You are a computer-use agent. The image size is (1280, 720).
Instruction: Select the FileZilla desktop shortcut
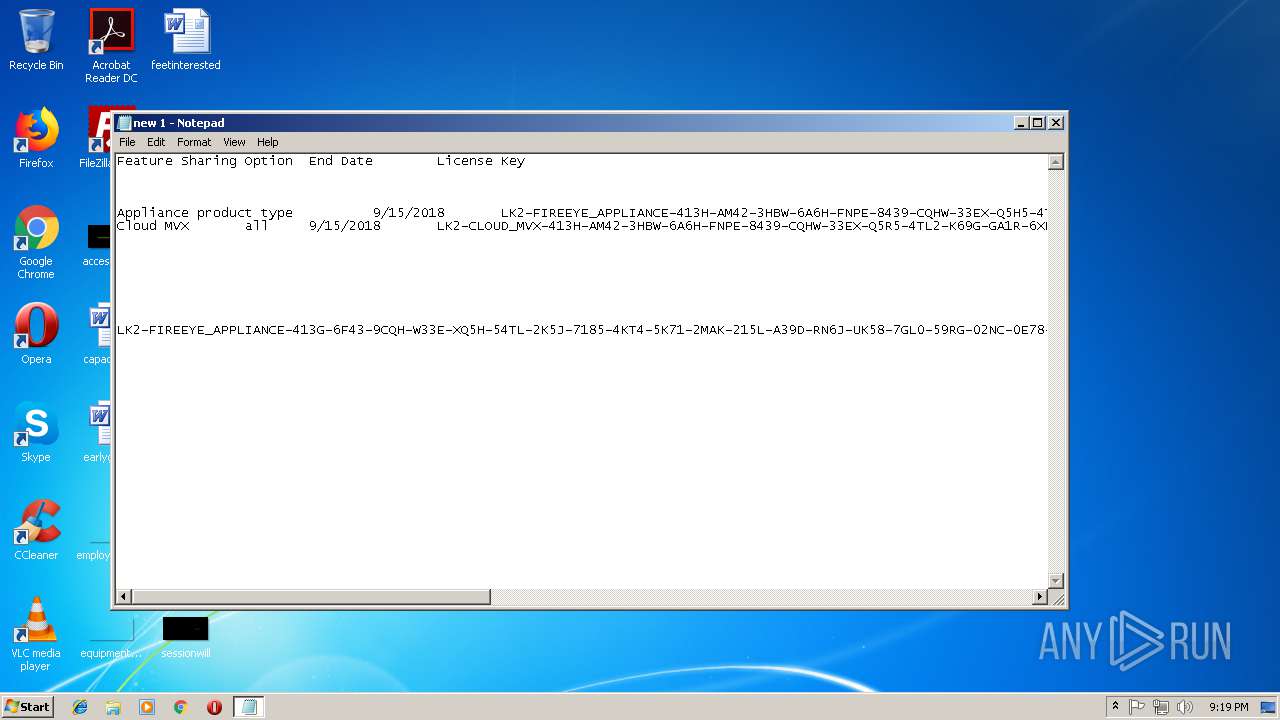pyautogui.click(x=97, y=138)
